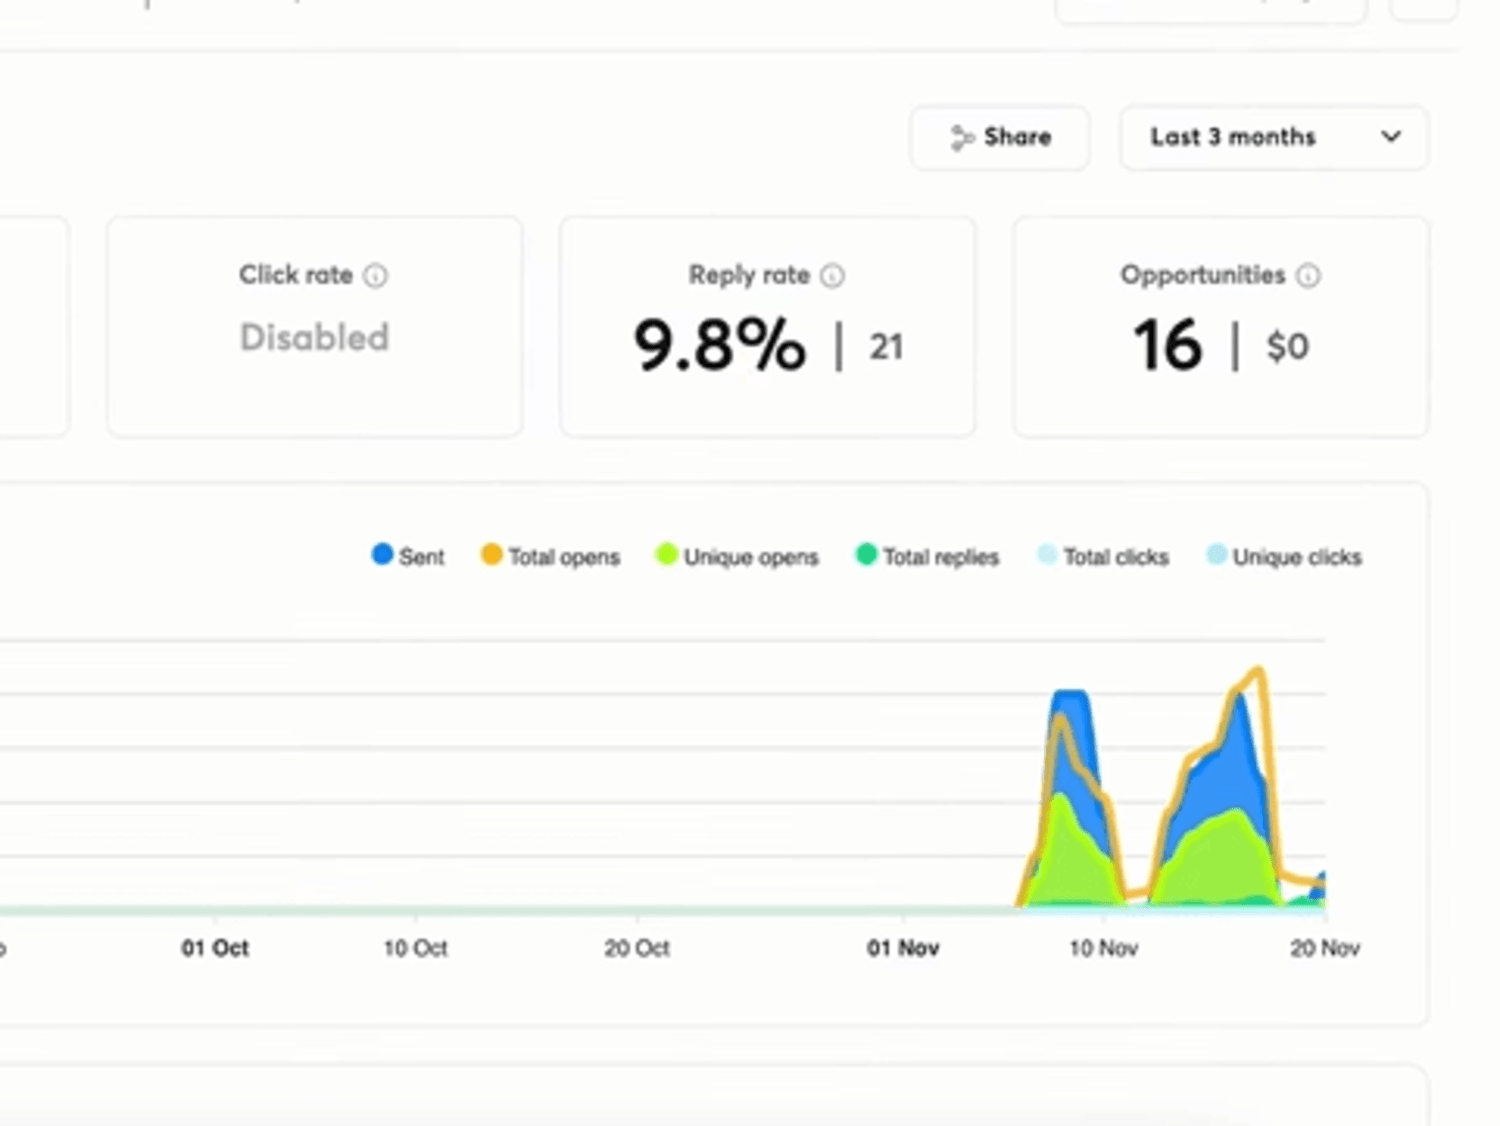Show Click rate info tooltip icon

[375, 276]
